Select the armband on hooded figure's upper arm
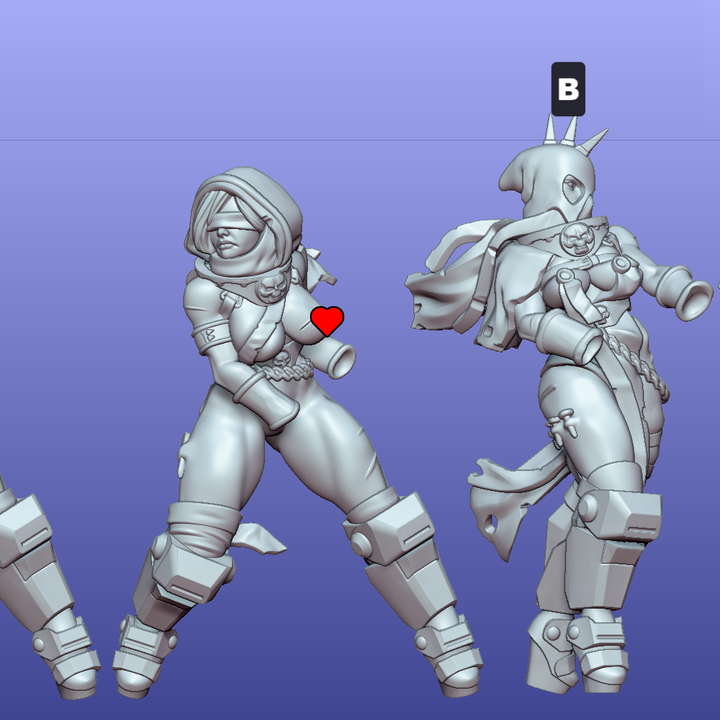This screenshot has height=720, width=720. [x=209, y=337]
